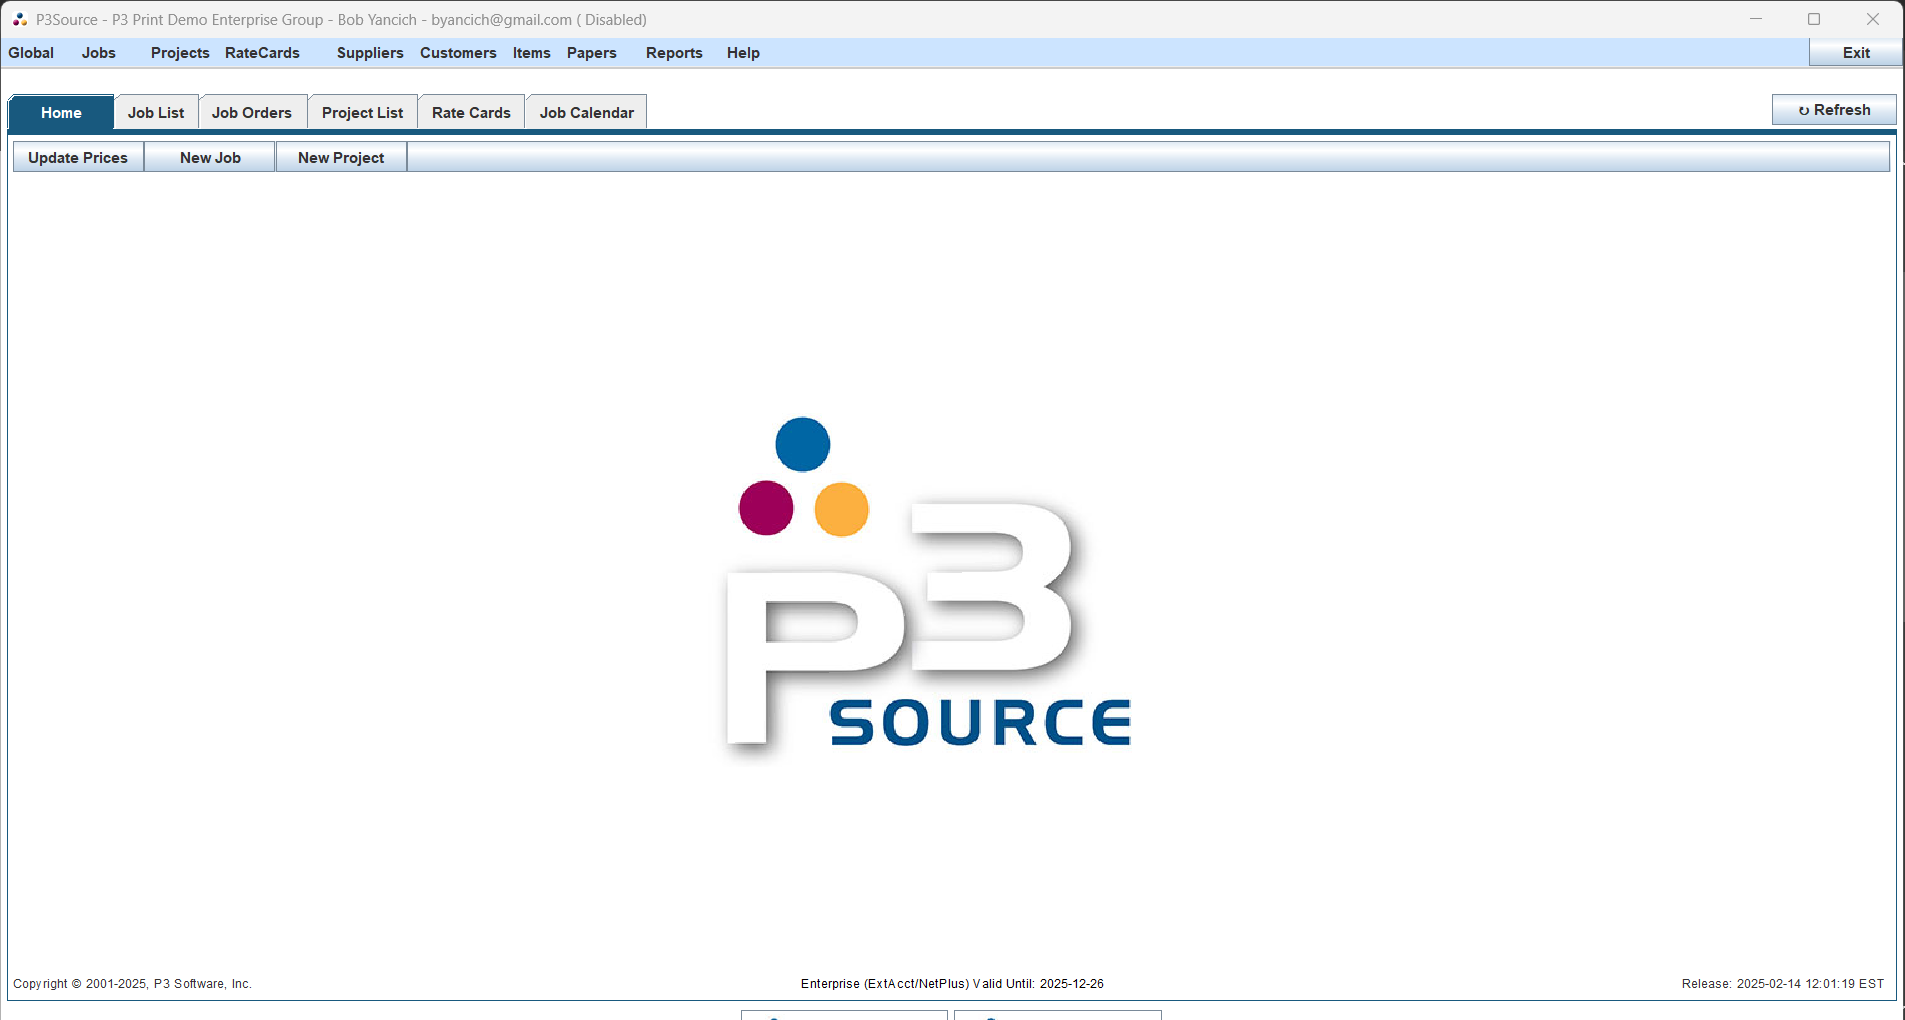
Task: Open the Projects menu
Action: pos(180,53)
